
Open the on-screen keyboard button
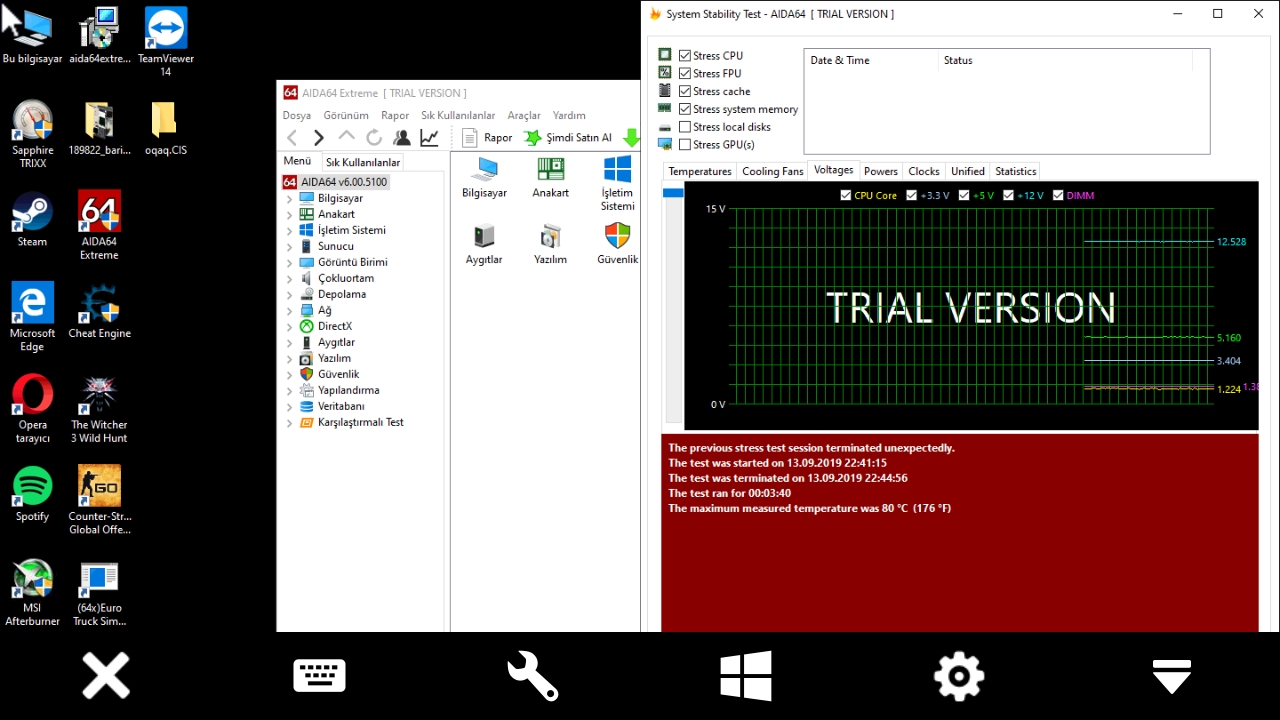pos(319,676)
